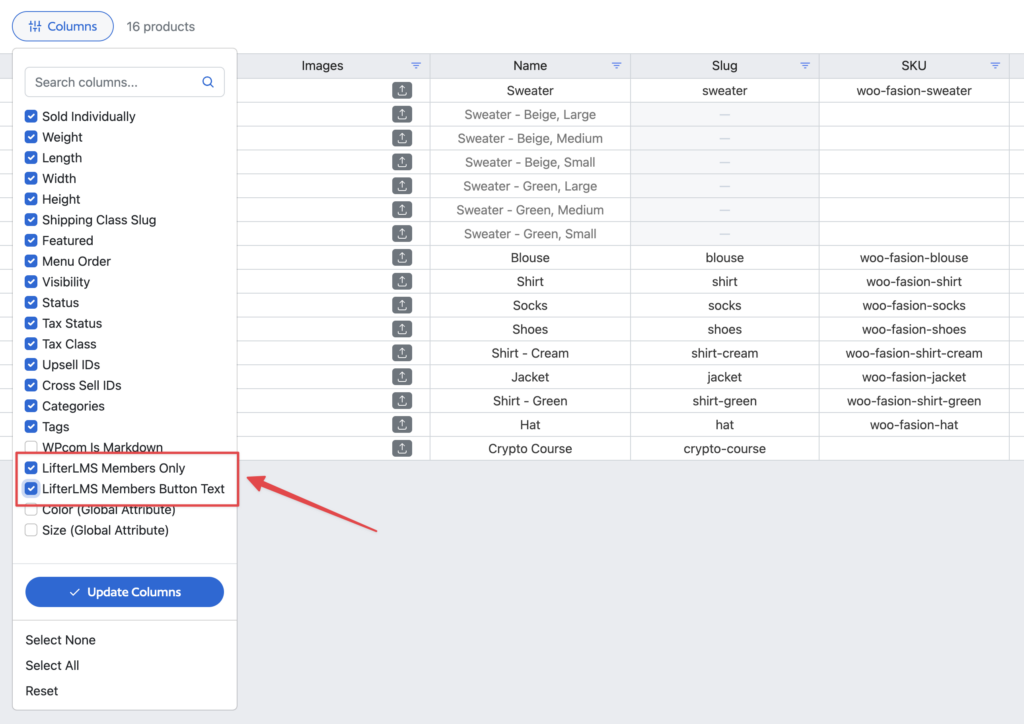This screenshot has width=1024, height=724.
Task: Click upload icon in Sweater - Beige, Large row
Action: click(402, 114)
